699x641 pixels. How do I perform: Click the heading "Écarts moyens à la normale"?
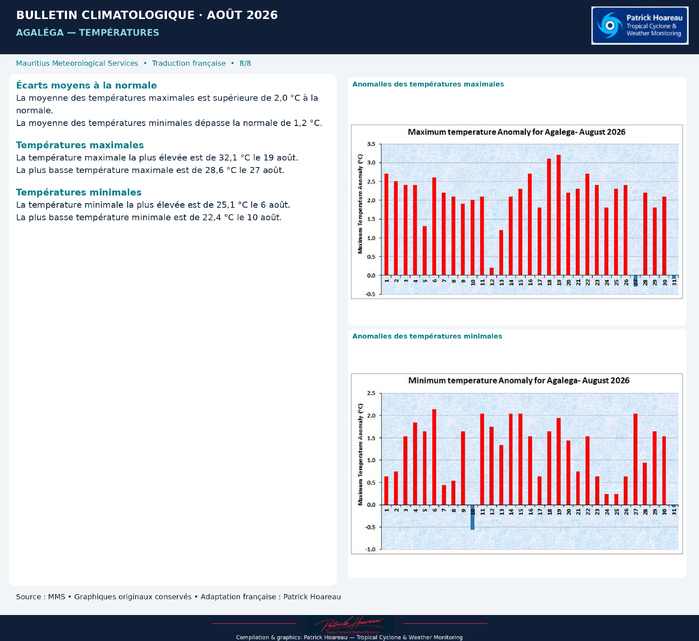[86, 85]
